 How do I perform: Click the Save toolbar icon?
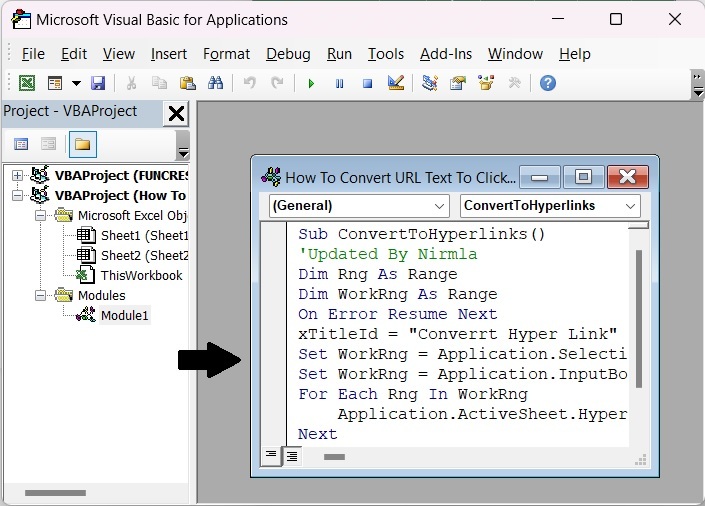coord(98,83)
